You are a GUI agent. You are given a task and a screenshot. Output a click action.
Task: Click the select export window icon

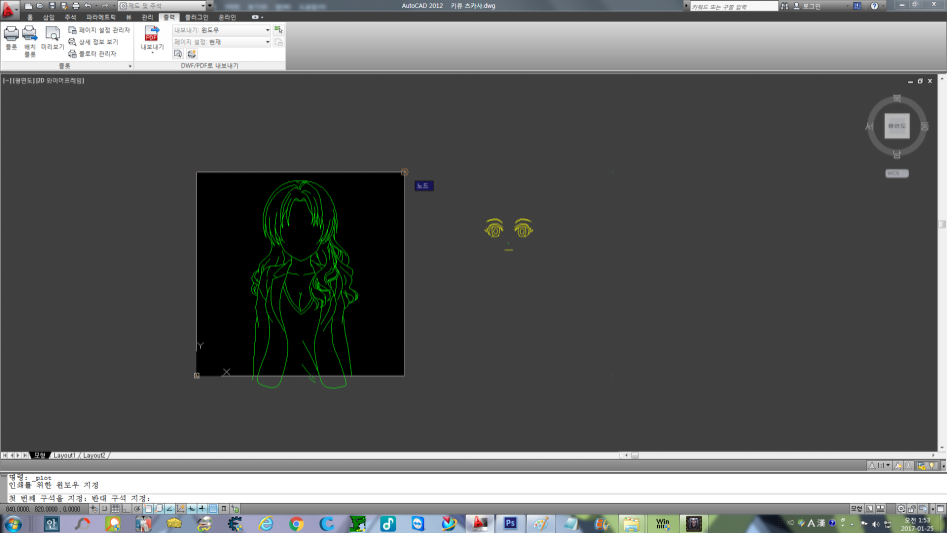278,30
